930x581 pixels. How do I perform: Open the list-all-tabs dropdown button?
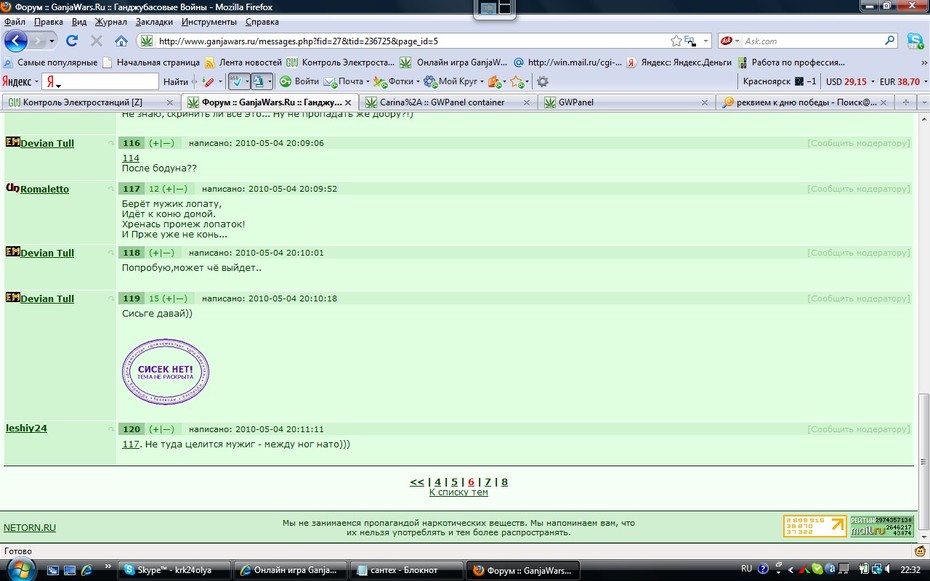click(923, 102)
